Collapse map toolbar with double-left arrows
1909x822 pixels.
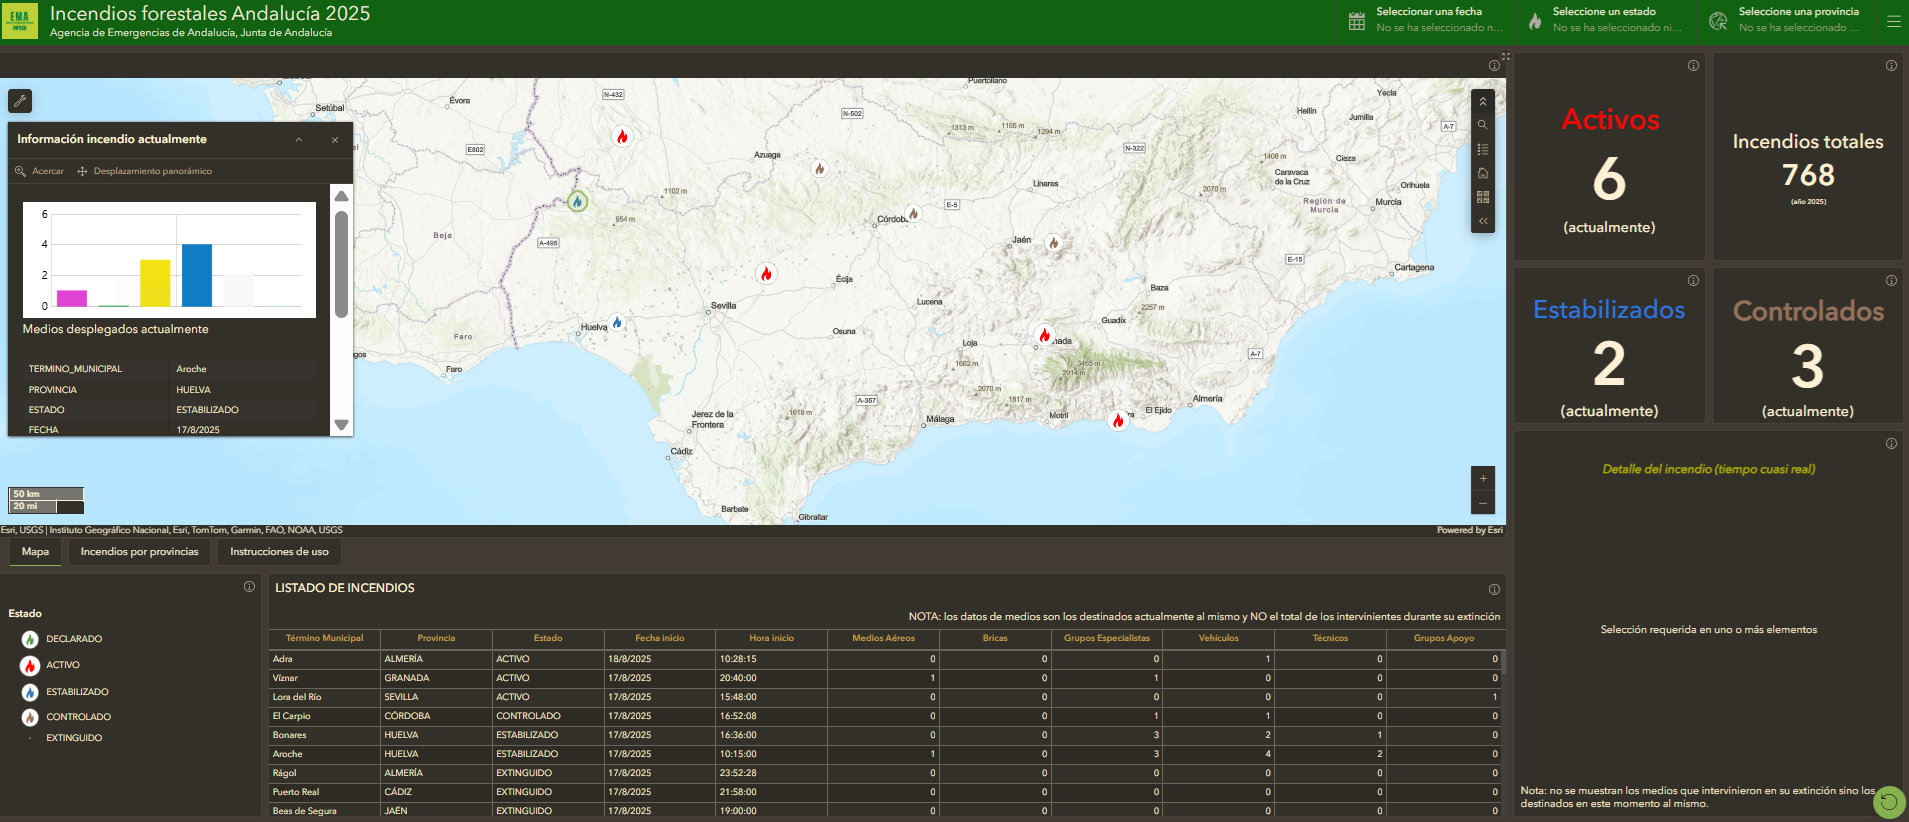click(1483, 221)
